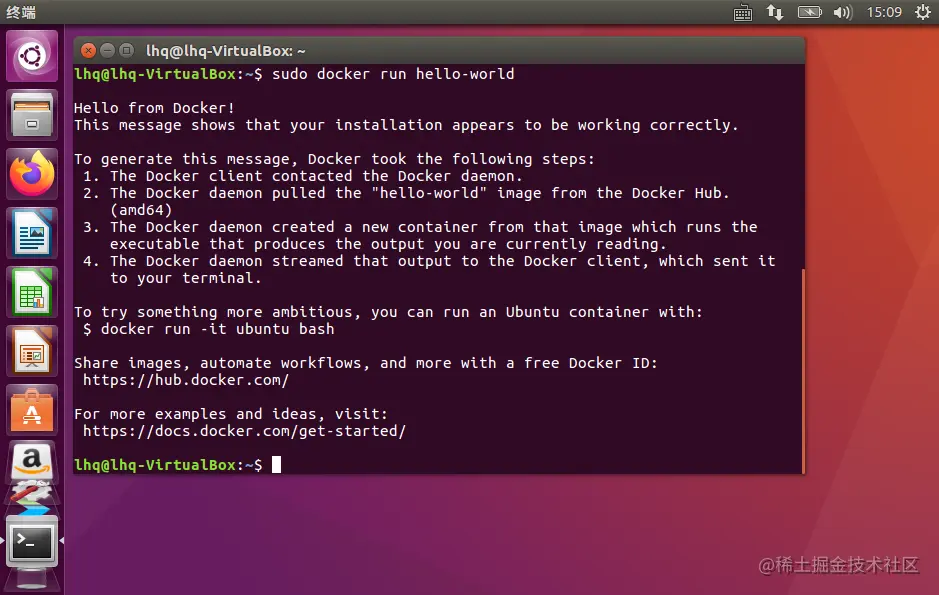Open the Files manager from the launcher

point(32,115)
